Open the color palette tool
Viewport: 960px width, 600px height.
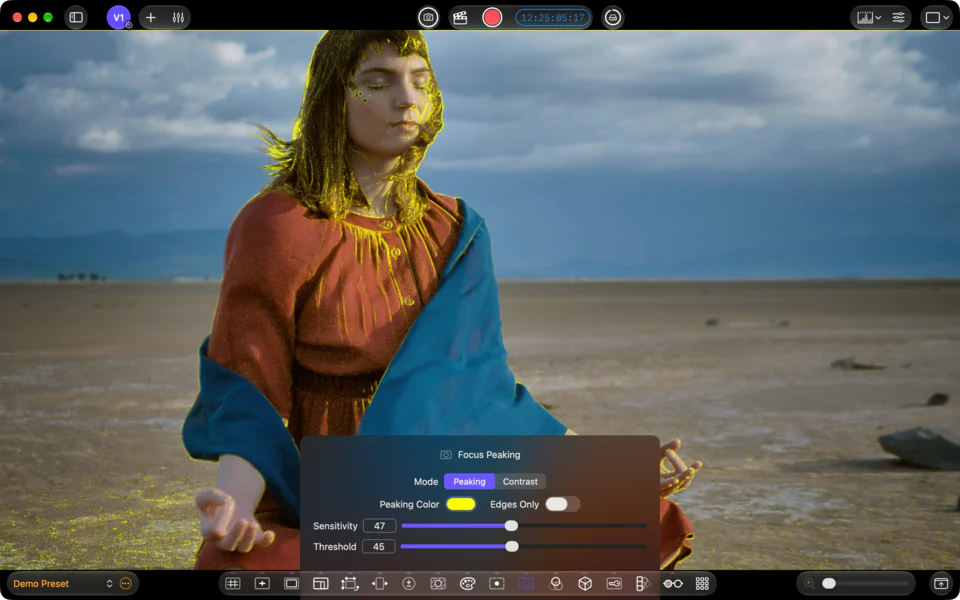[467, 583]
